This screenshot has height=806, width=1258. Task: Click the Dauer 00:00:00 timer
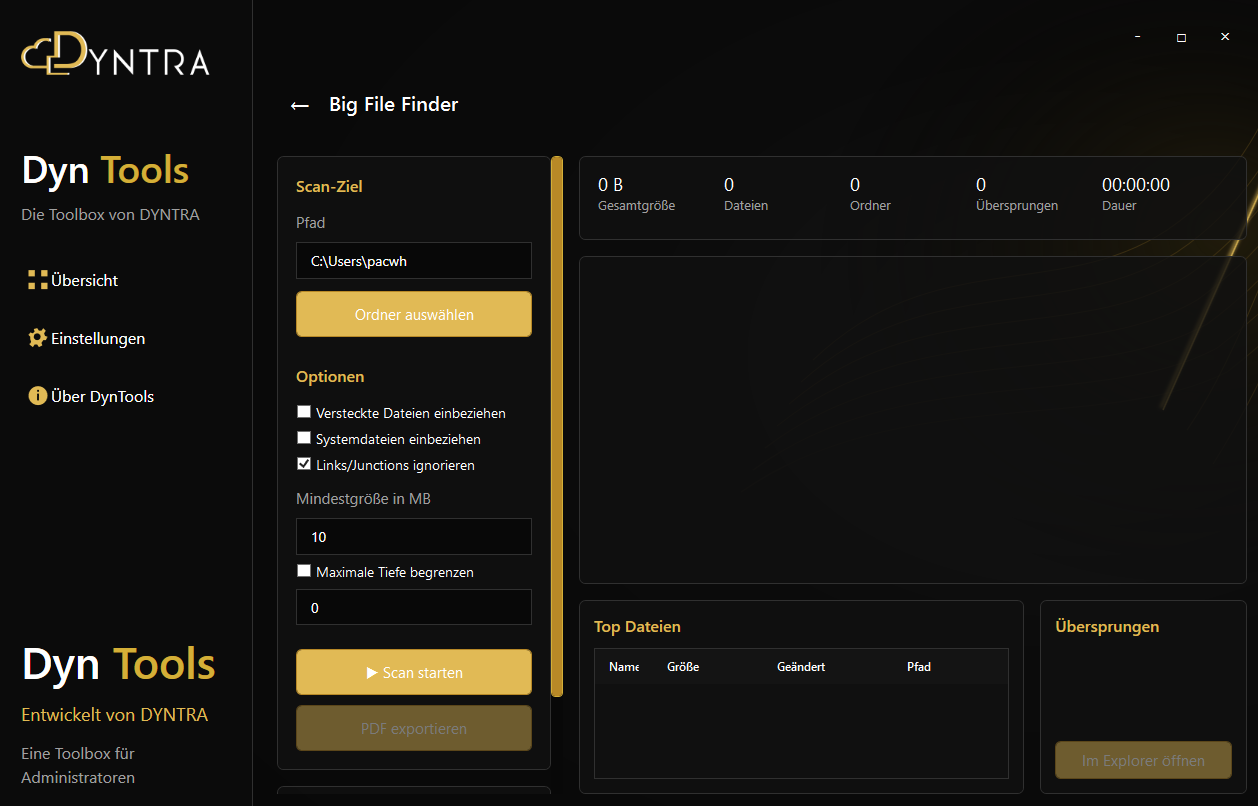click(x=1136, y=194)
